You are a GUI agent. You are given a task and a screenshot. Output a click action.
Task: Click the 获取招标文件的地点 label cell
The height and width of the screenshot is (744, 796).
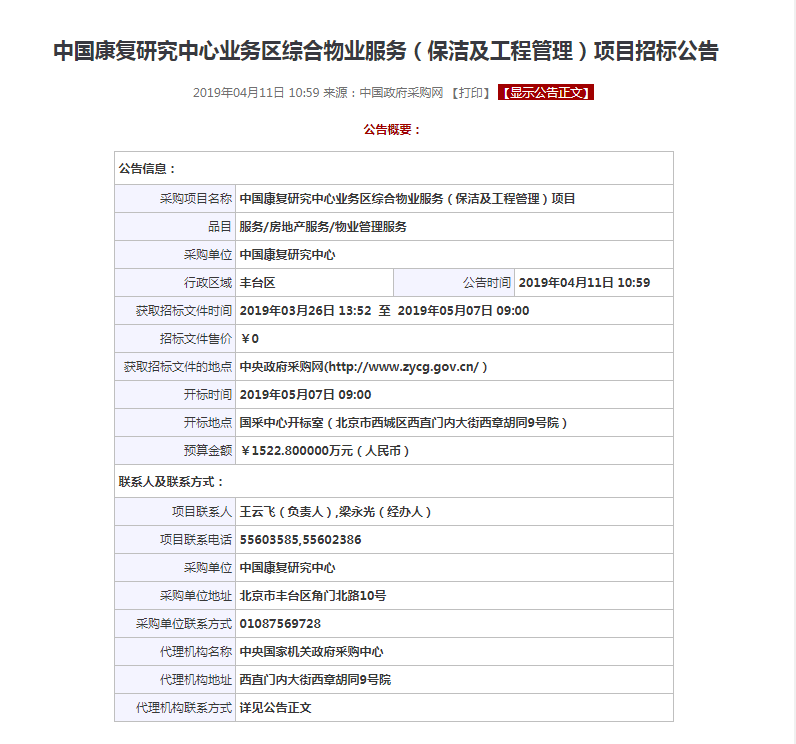(x=175, y=367)
